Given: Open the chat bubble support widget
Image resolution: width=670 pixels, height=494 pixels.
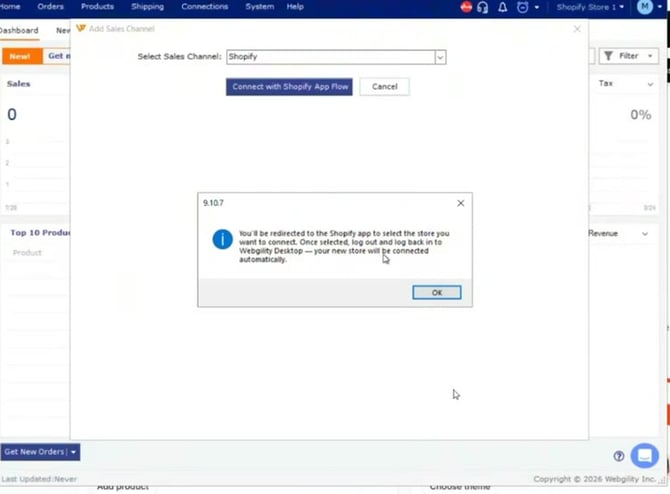Looking at the screenshot, I should coord(644,456).
